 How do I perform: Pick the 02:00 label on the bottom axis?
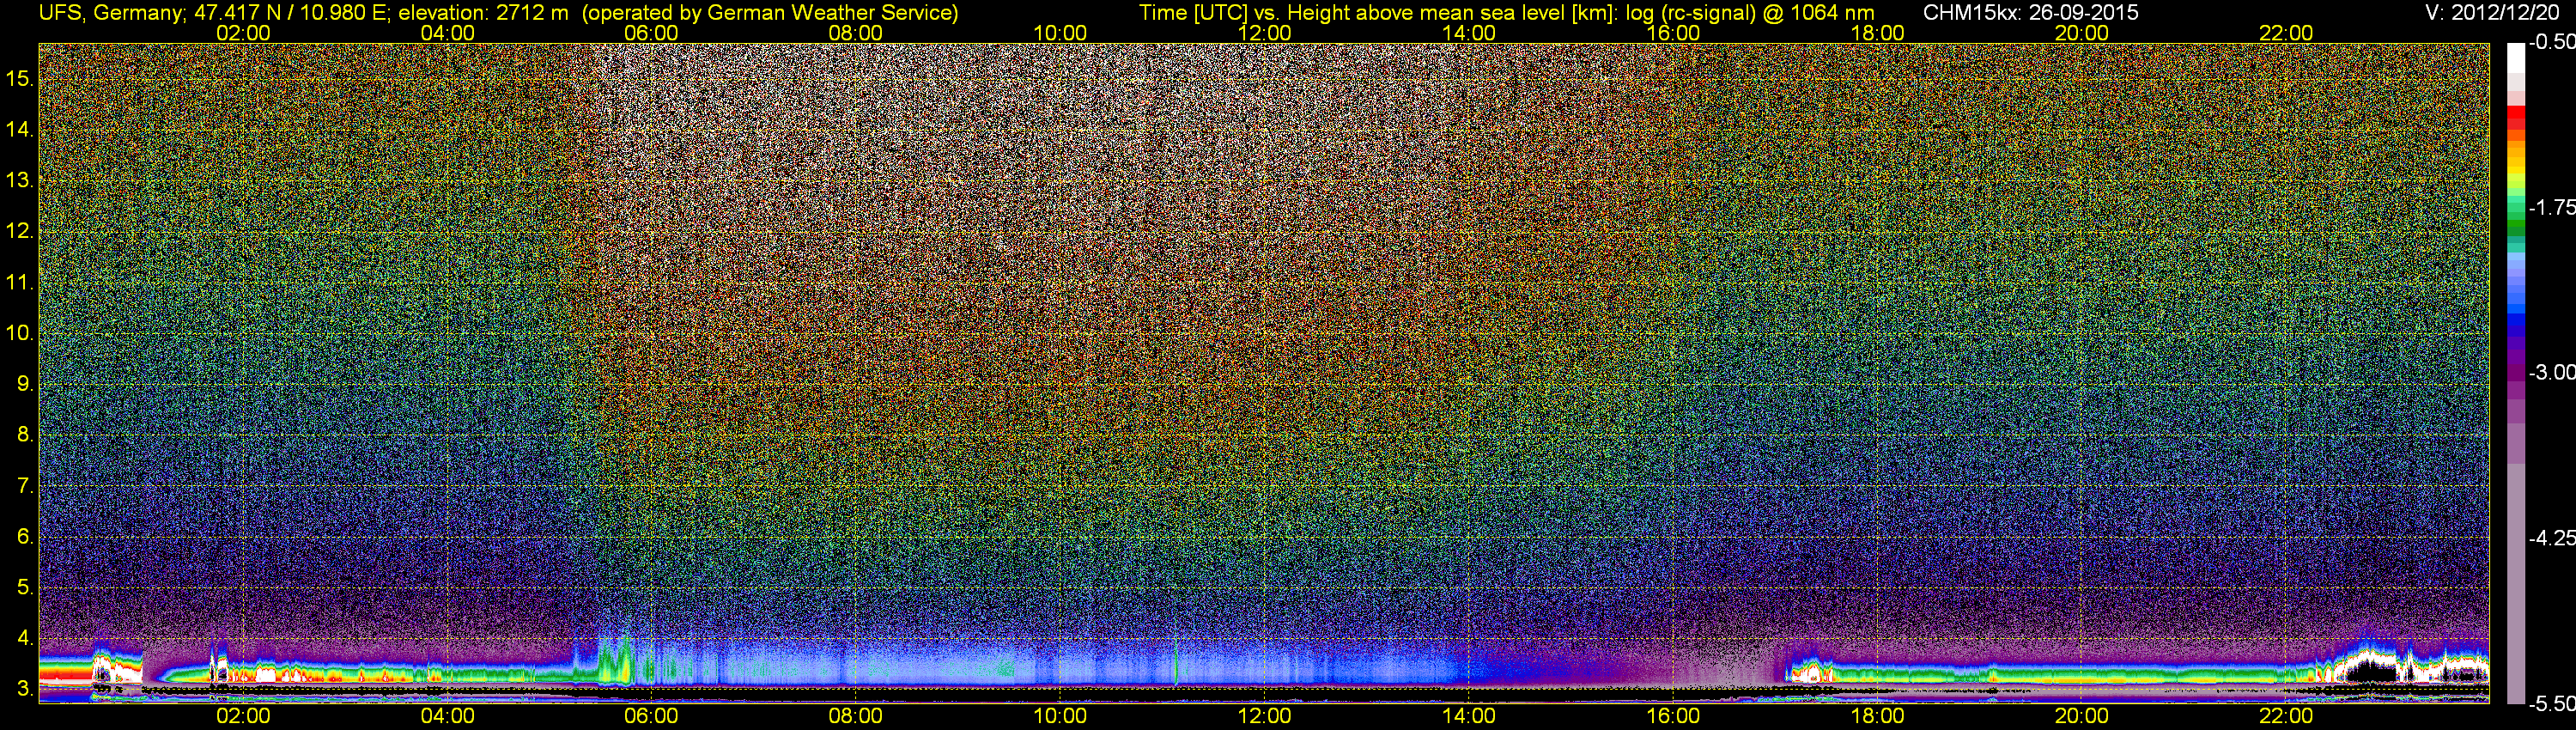[243, 716]
